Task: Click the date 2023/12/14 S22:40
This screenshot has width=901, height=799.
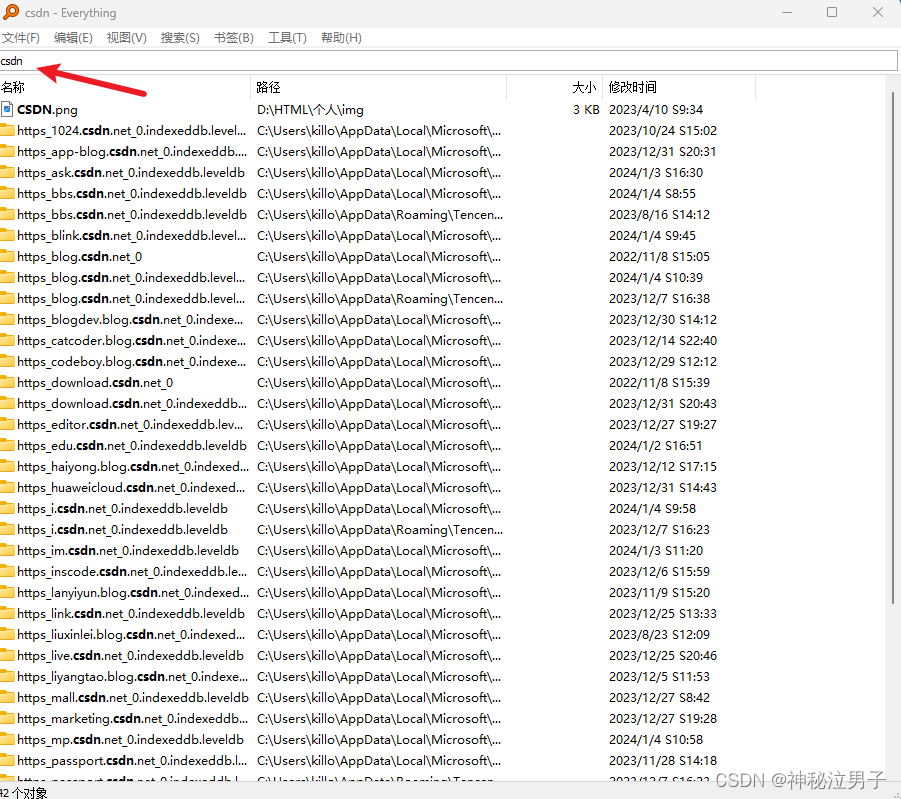Action: 663,340
